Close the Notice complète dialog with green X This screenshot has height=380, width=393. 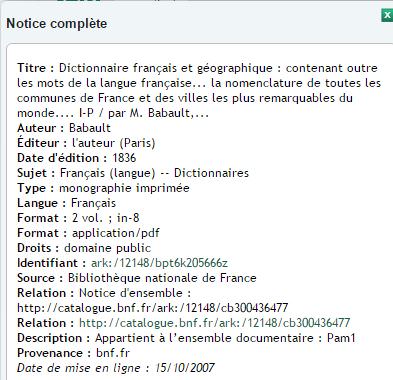pyautogui.click(x=387, y=15)
